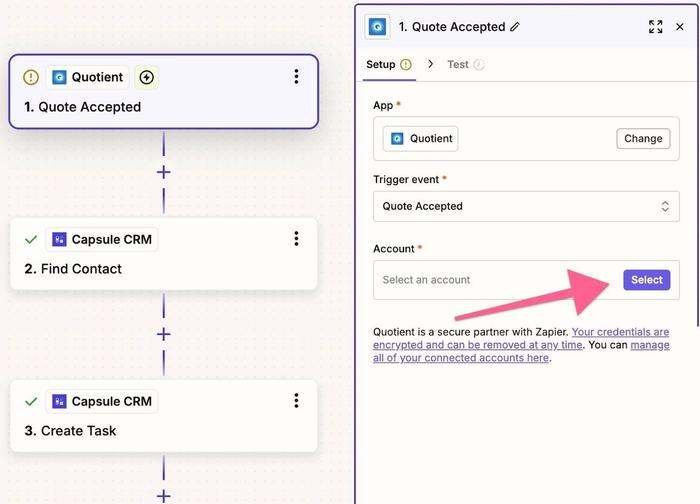This screenshot has height=504, width=700.
Task: Click the Select account button
Action: tap(646, 280)
